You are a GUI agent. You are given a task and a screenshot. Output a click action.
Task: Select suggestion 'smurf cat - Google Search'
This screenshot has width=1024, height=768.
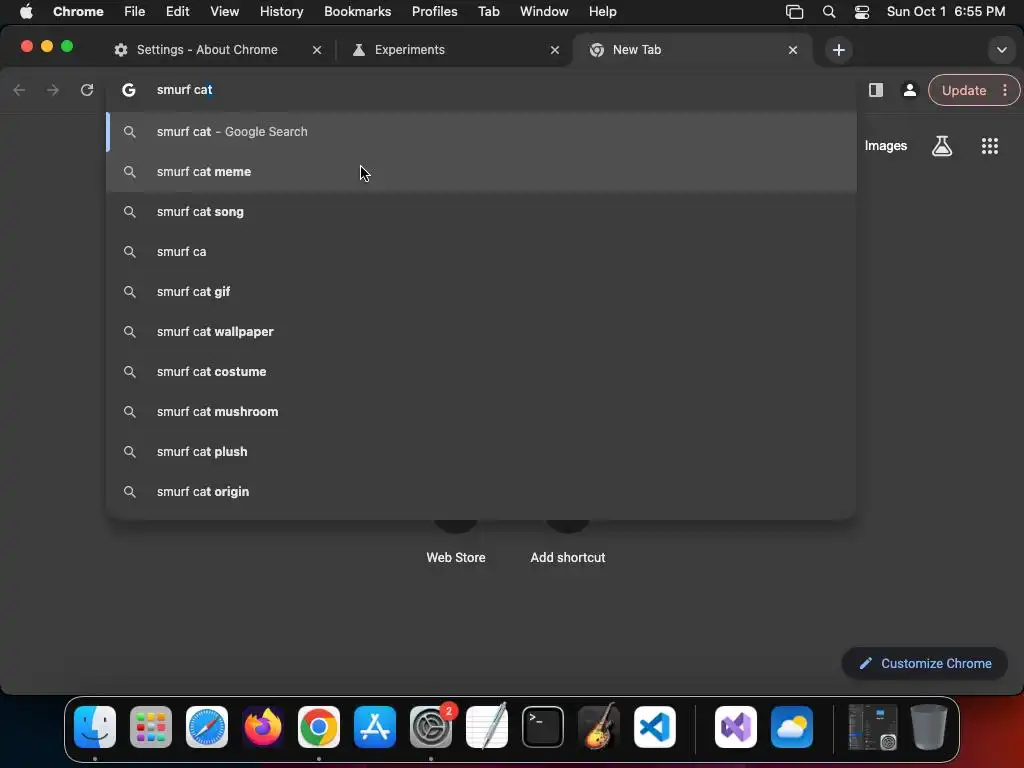pyautogui.click(x=481, y=132)
